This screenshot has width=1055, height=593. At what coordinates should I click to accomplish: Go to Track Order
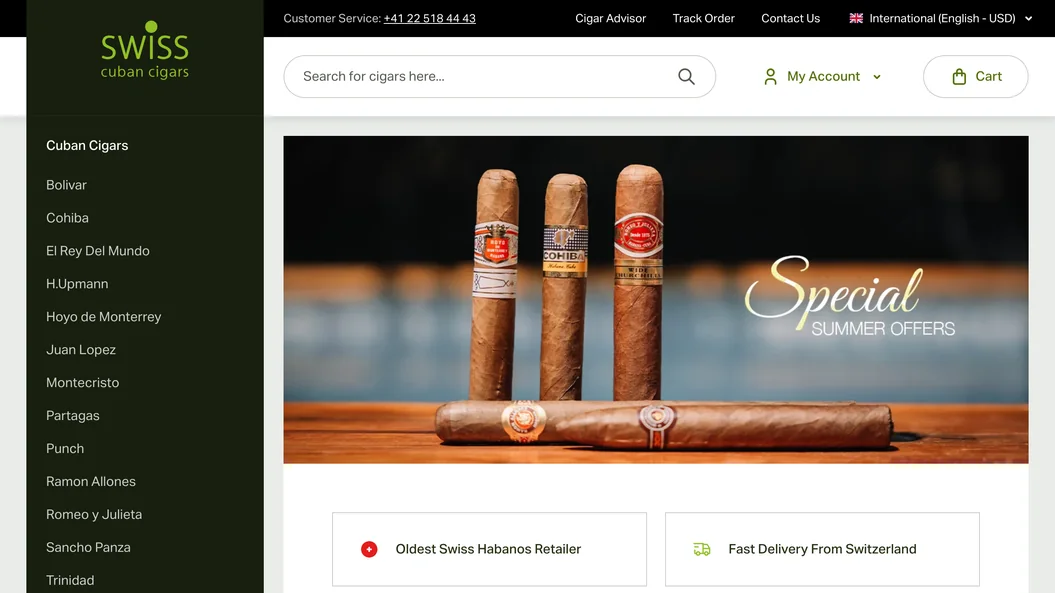tap(704, 18)
